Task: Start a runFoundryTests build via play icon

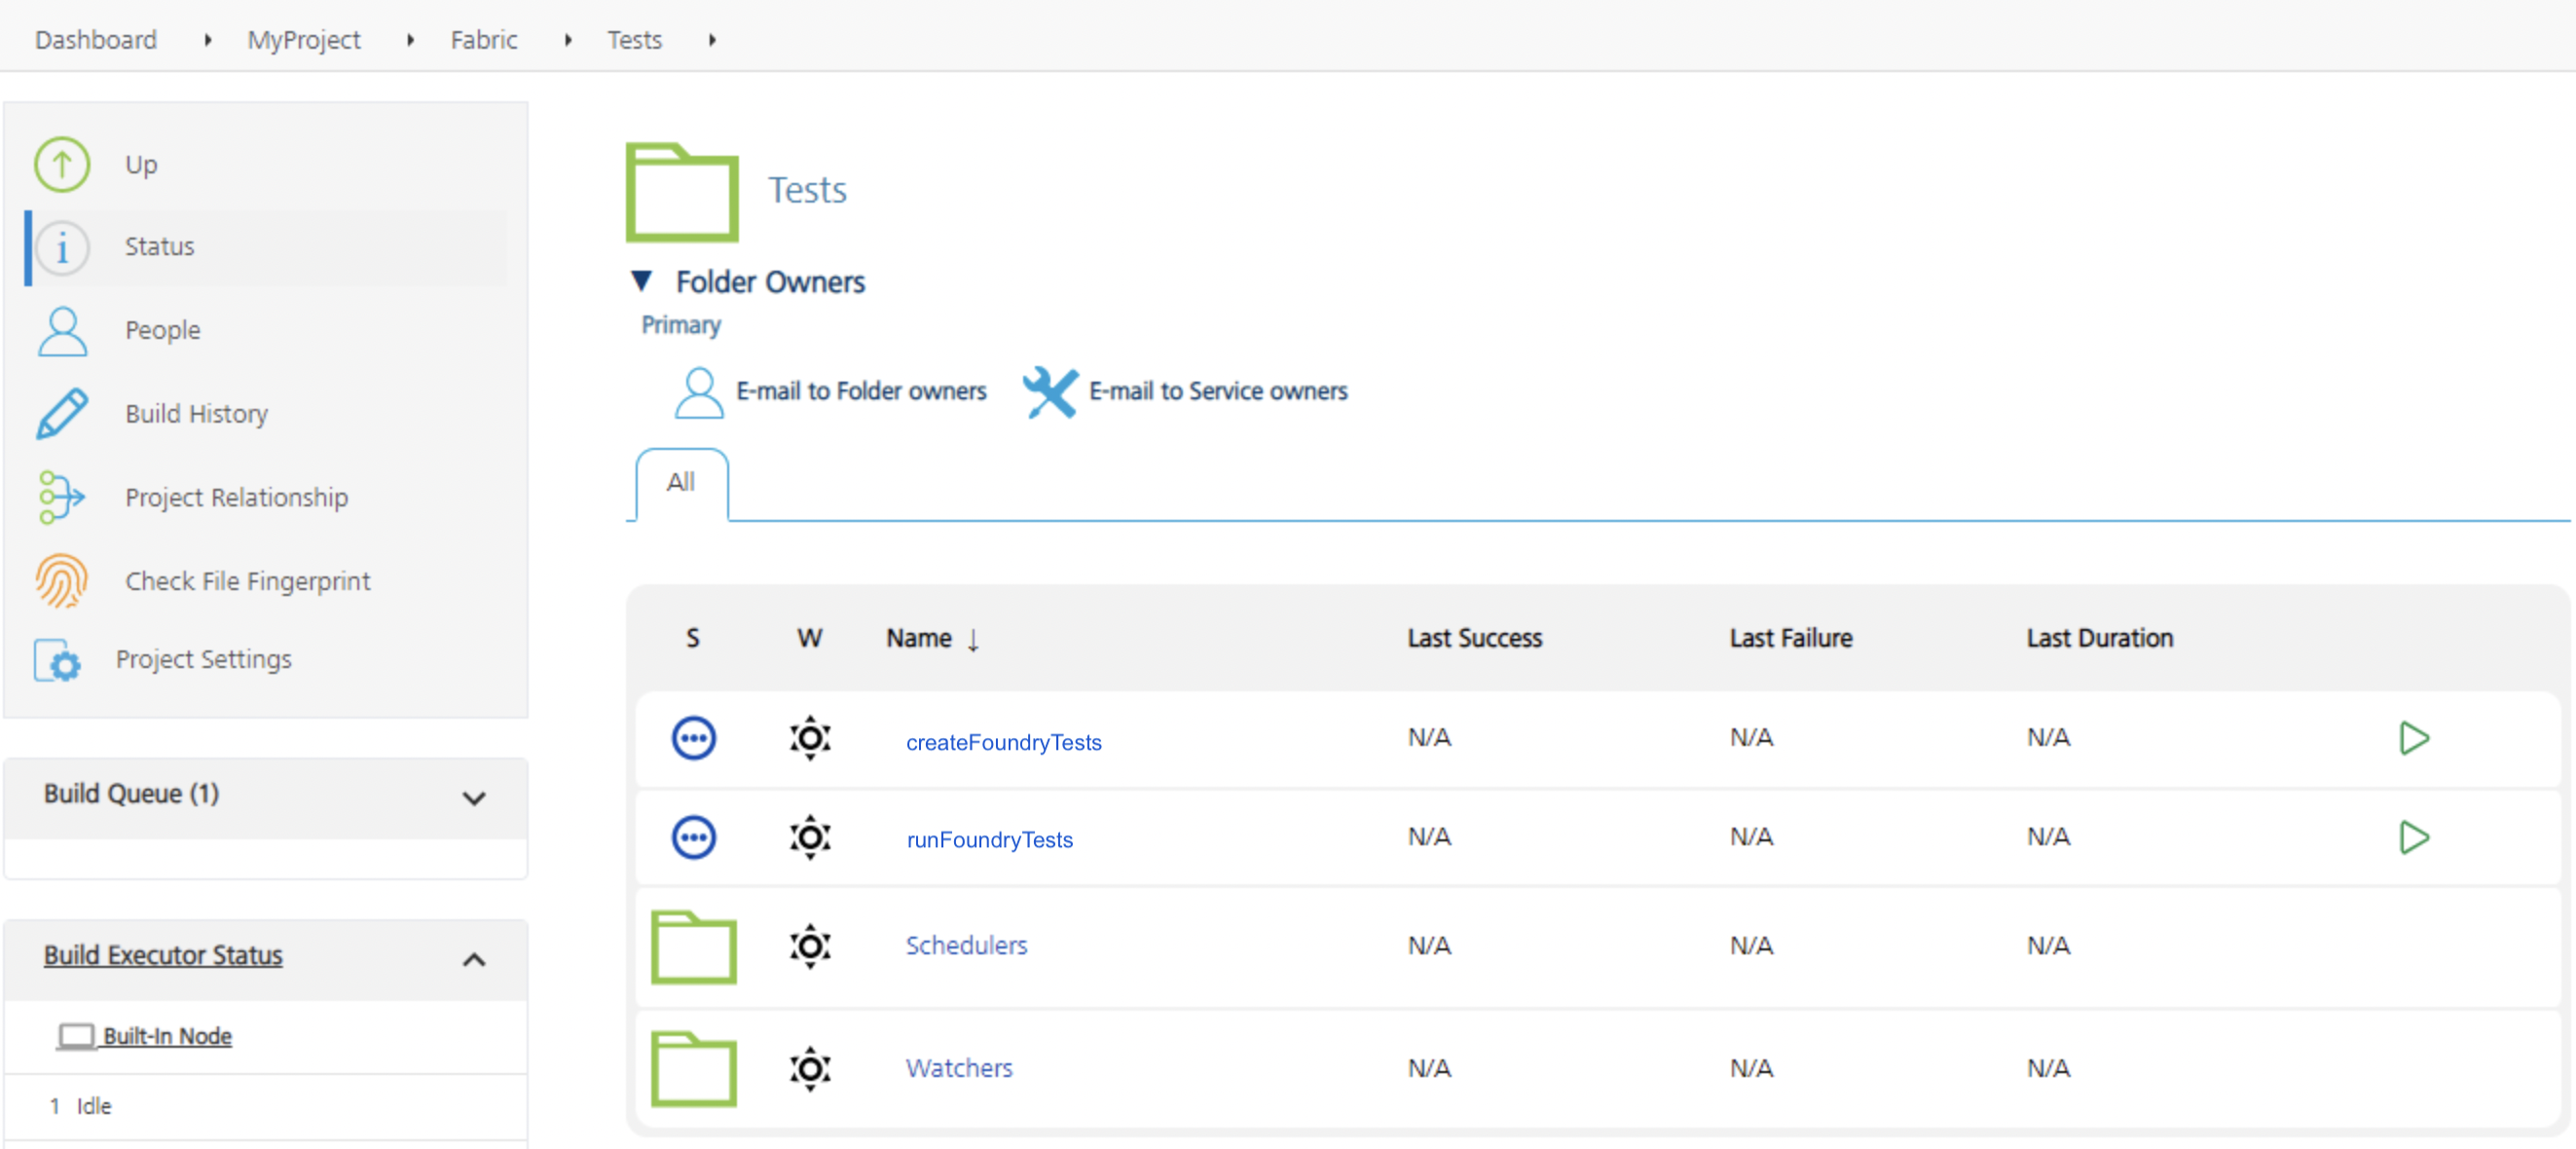Action: point(2413,837)
